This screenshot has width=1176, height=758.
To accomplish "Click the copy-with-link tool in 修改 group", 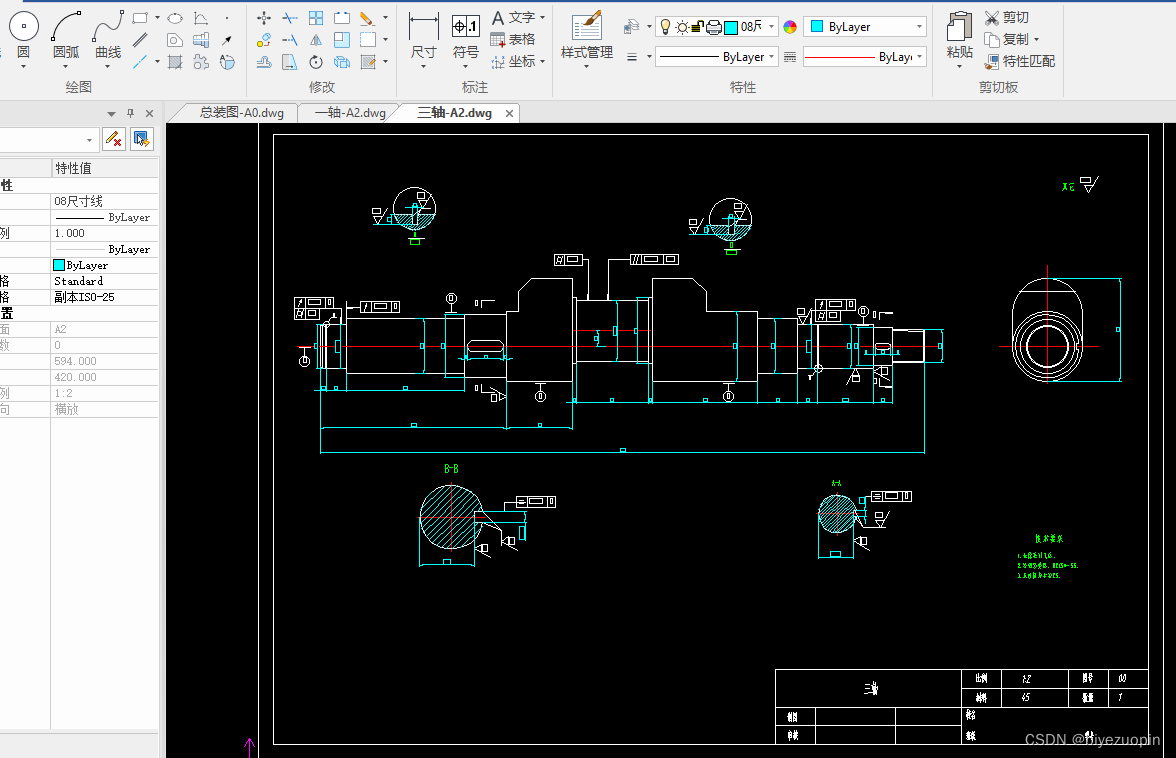I will click(264, 40).
